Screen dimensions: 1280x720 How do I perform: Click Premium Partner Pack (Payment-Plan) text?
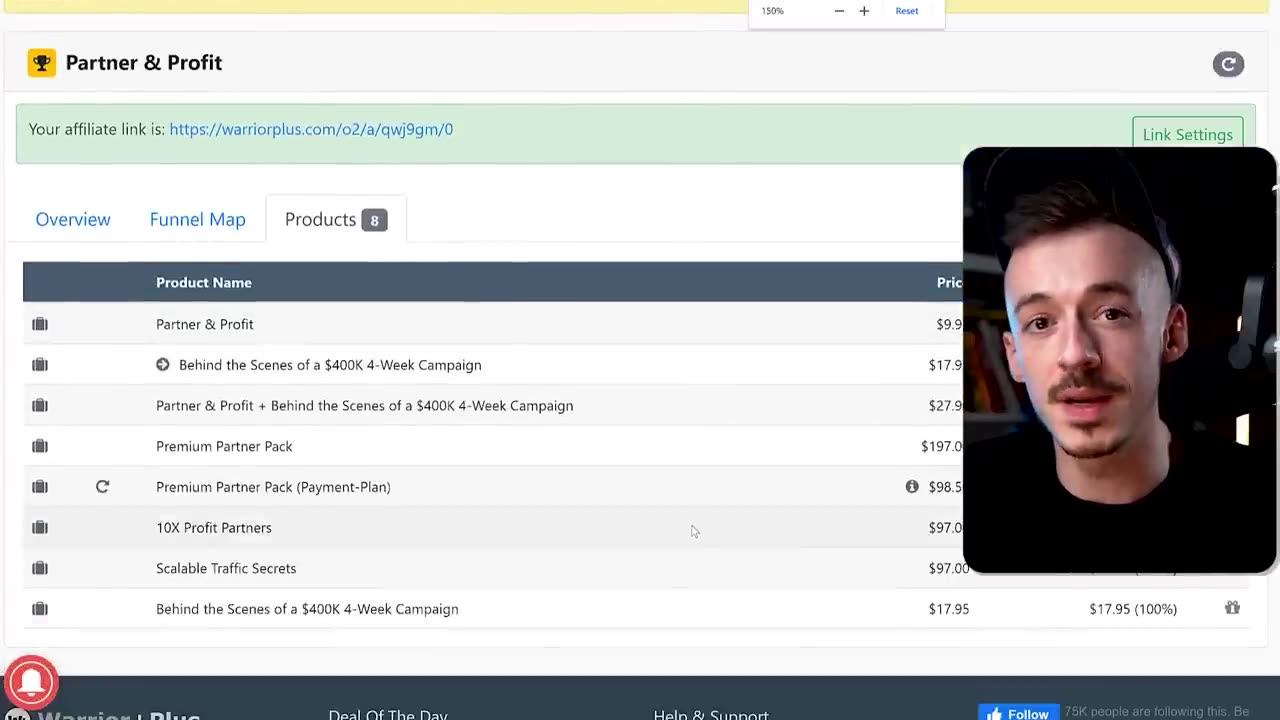[273, 487]
